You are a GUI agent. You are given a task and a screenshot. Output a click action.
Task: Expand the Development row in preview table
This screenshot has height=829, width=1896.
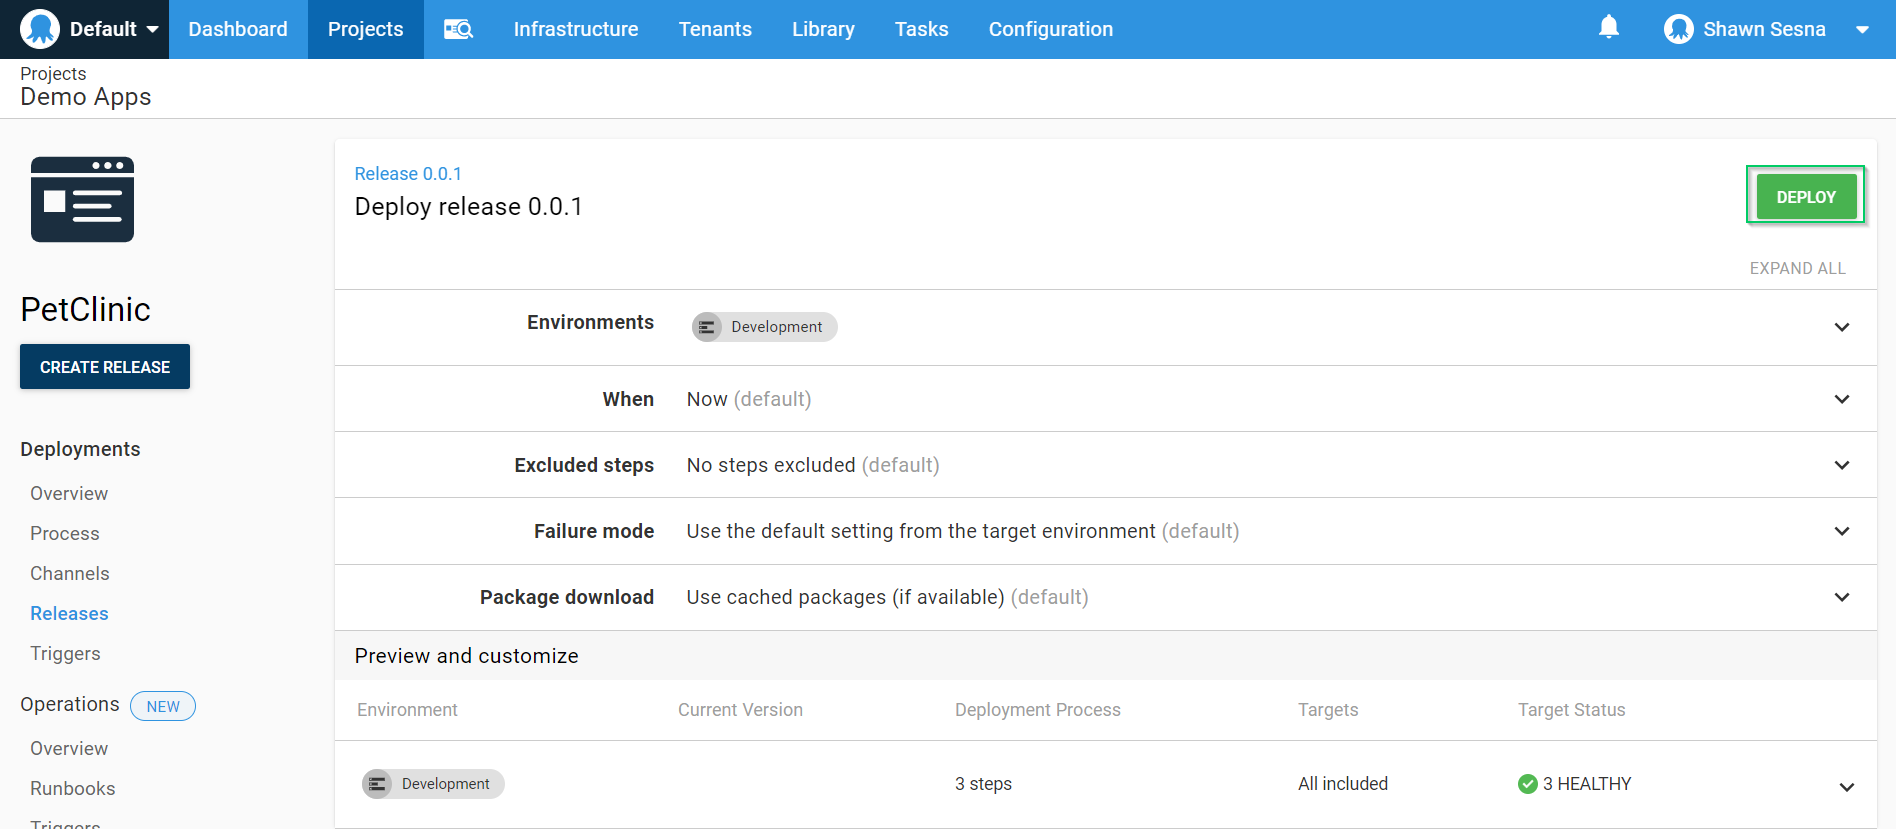1846,787
